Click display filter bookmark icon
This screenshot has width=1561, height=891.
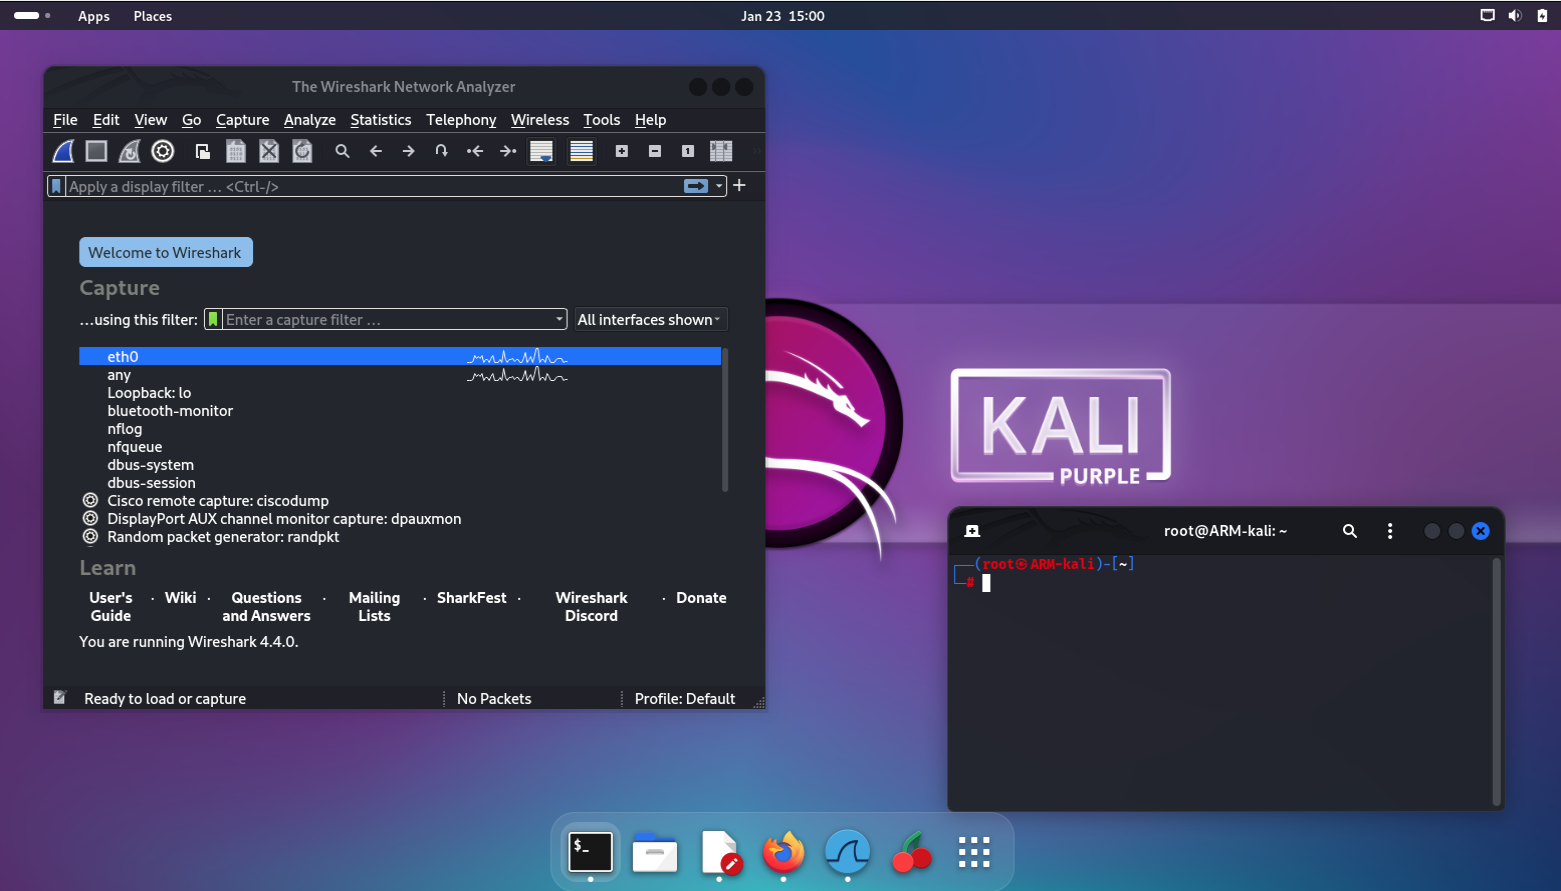57,186
